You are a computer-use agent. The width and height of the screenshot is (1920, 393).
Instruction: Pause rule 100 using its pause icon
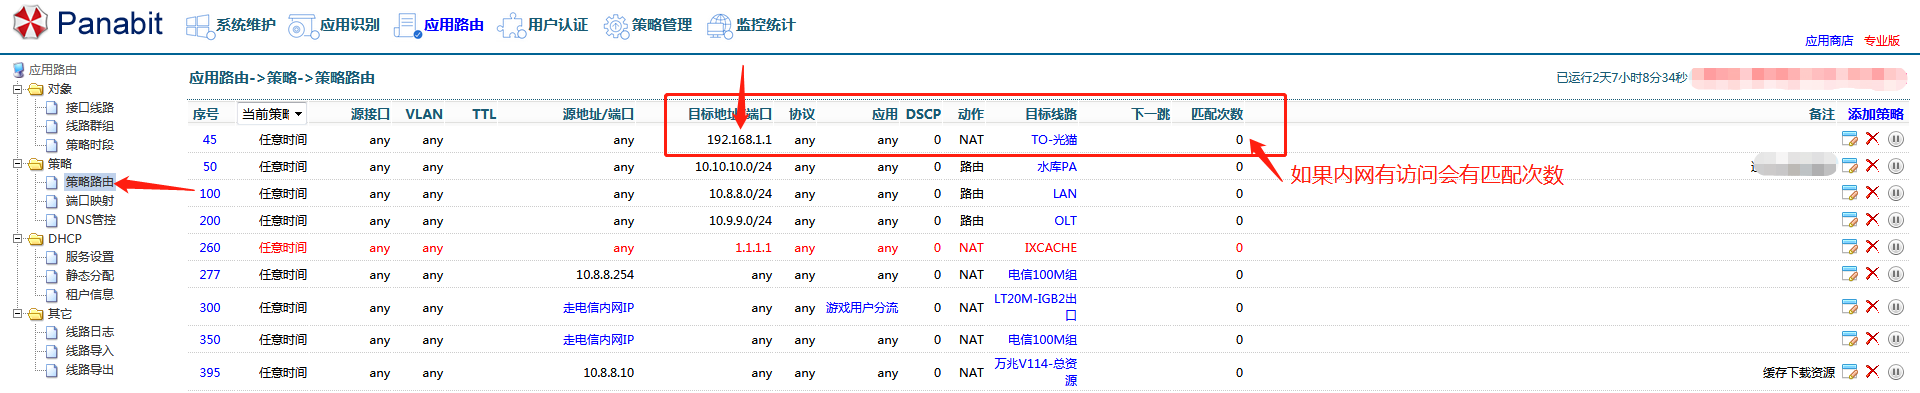pos(1896,193)
